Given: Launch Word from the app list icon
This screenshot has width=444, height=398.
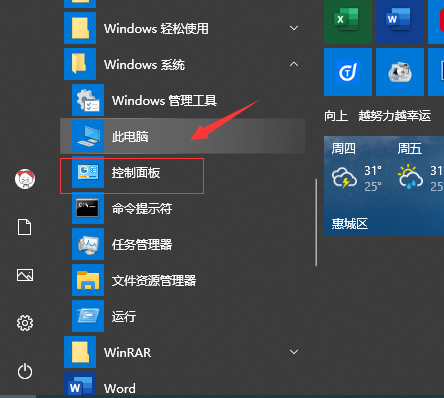Looking at the screenshot, I should click(x=80, y=385).
